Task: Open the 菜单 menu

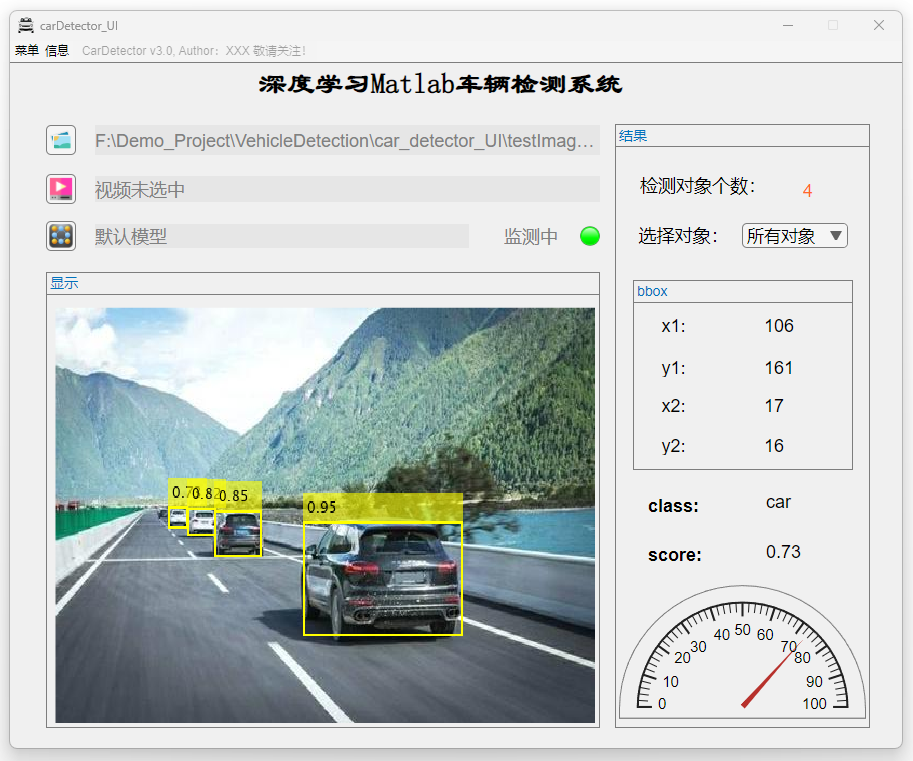Action: 27,51
